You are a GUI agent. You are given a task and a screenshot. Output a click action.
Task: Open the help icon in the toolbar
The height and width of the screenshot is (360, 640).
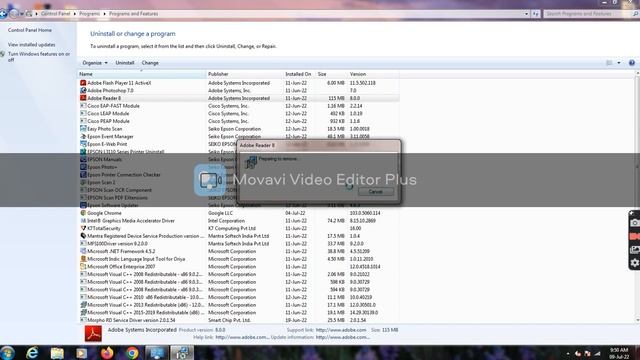point(632,63)
